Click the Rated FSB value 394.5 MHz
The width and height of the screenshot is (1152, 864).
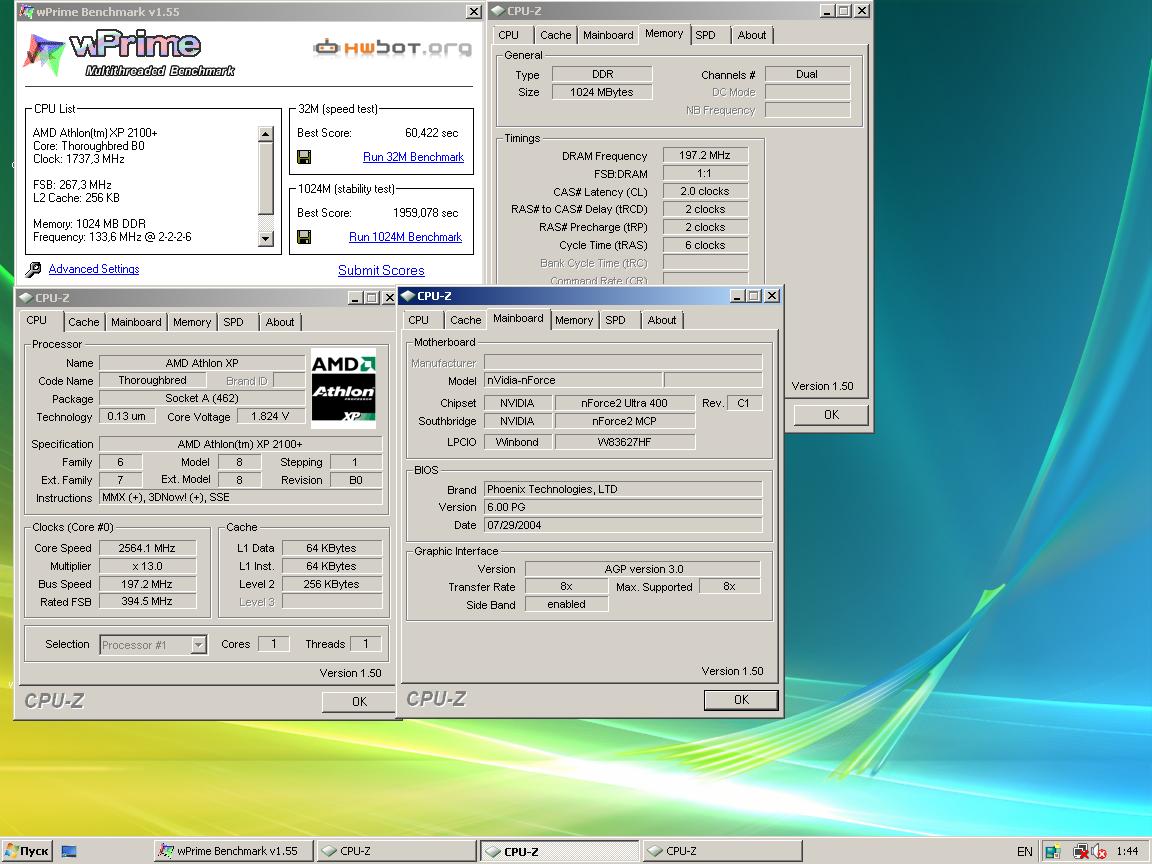tap(147, 601)
